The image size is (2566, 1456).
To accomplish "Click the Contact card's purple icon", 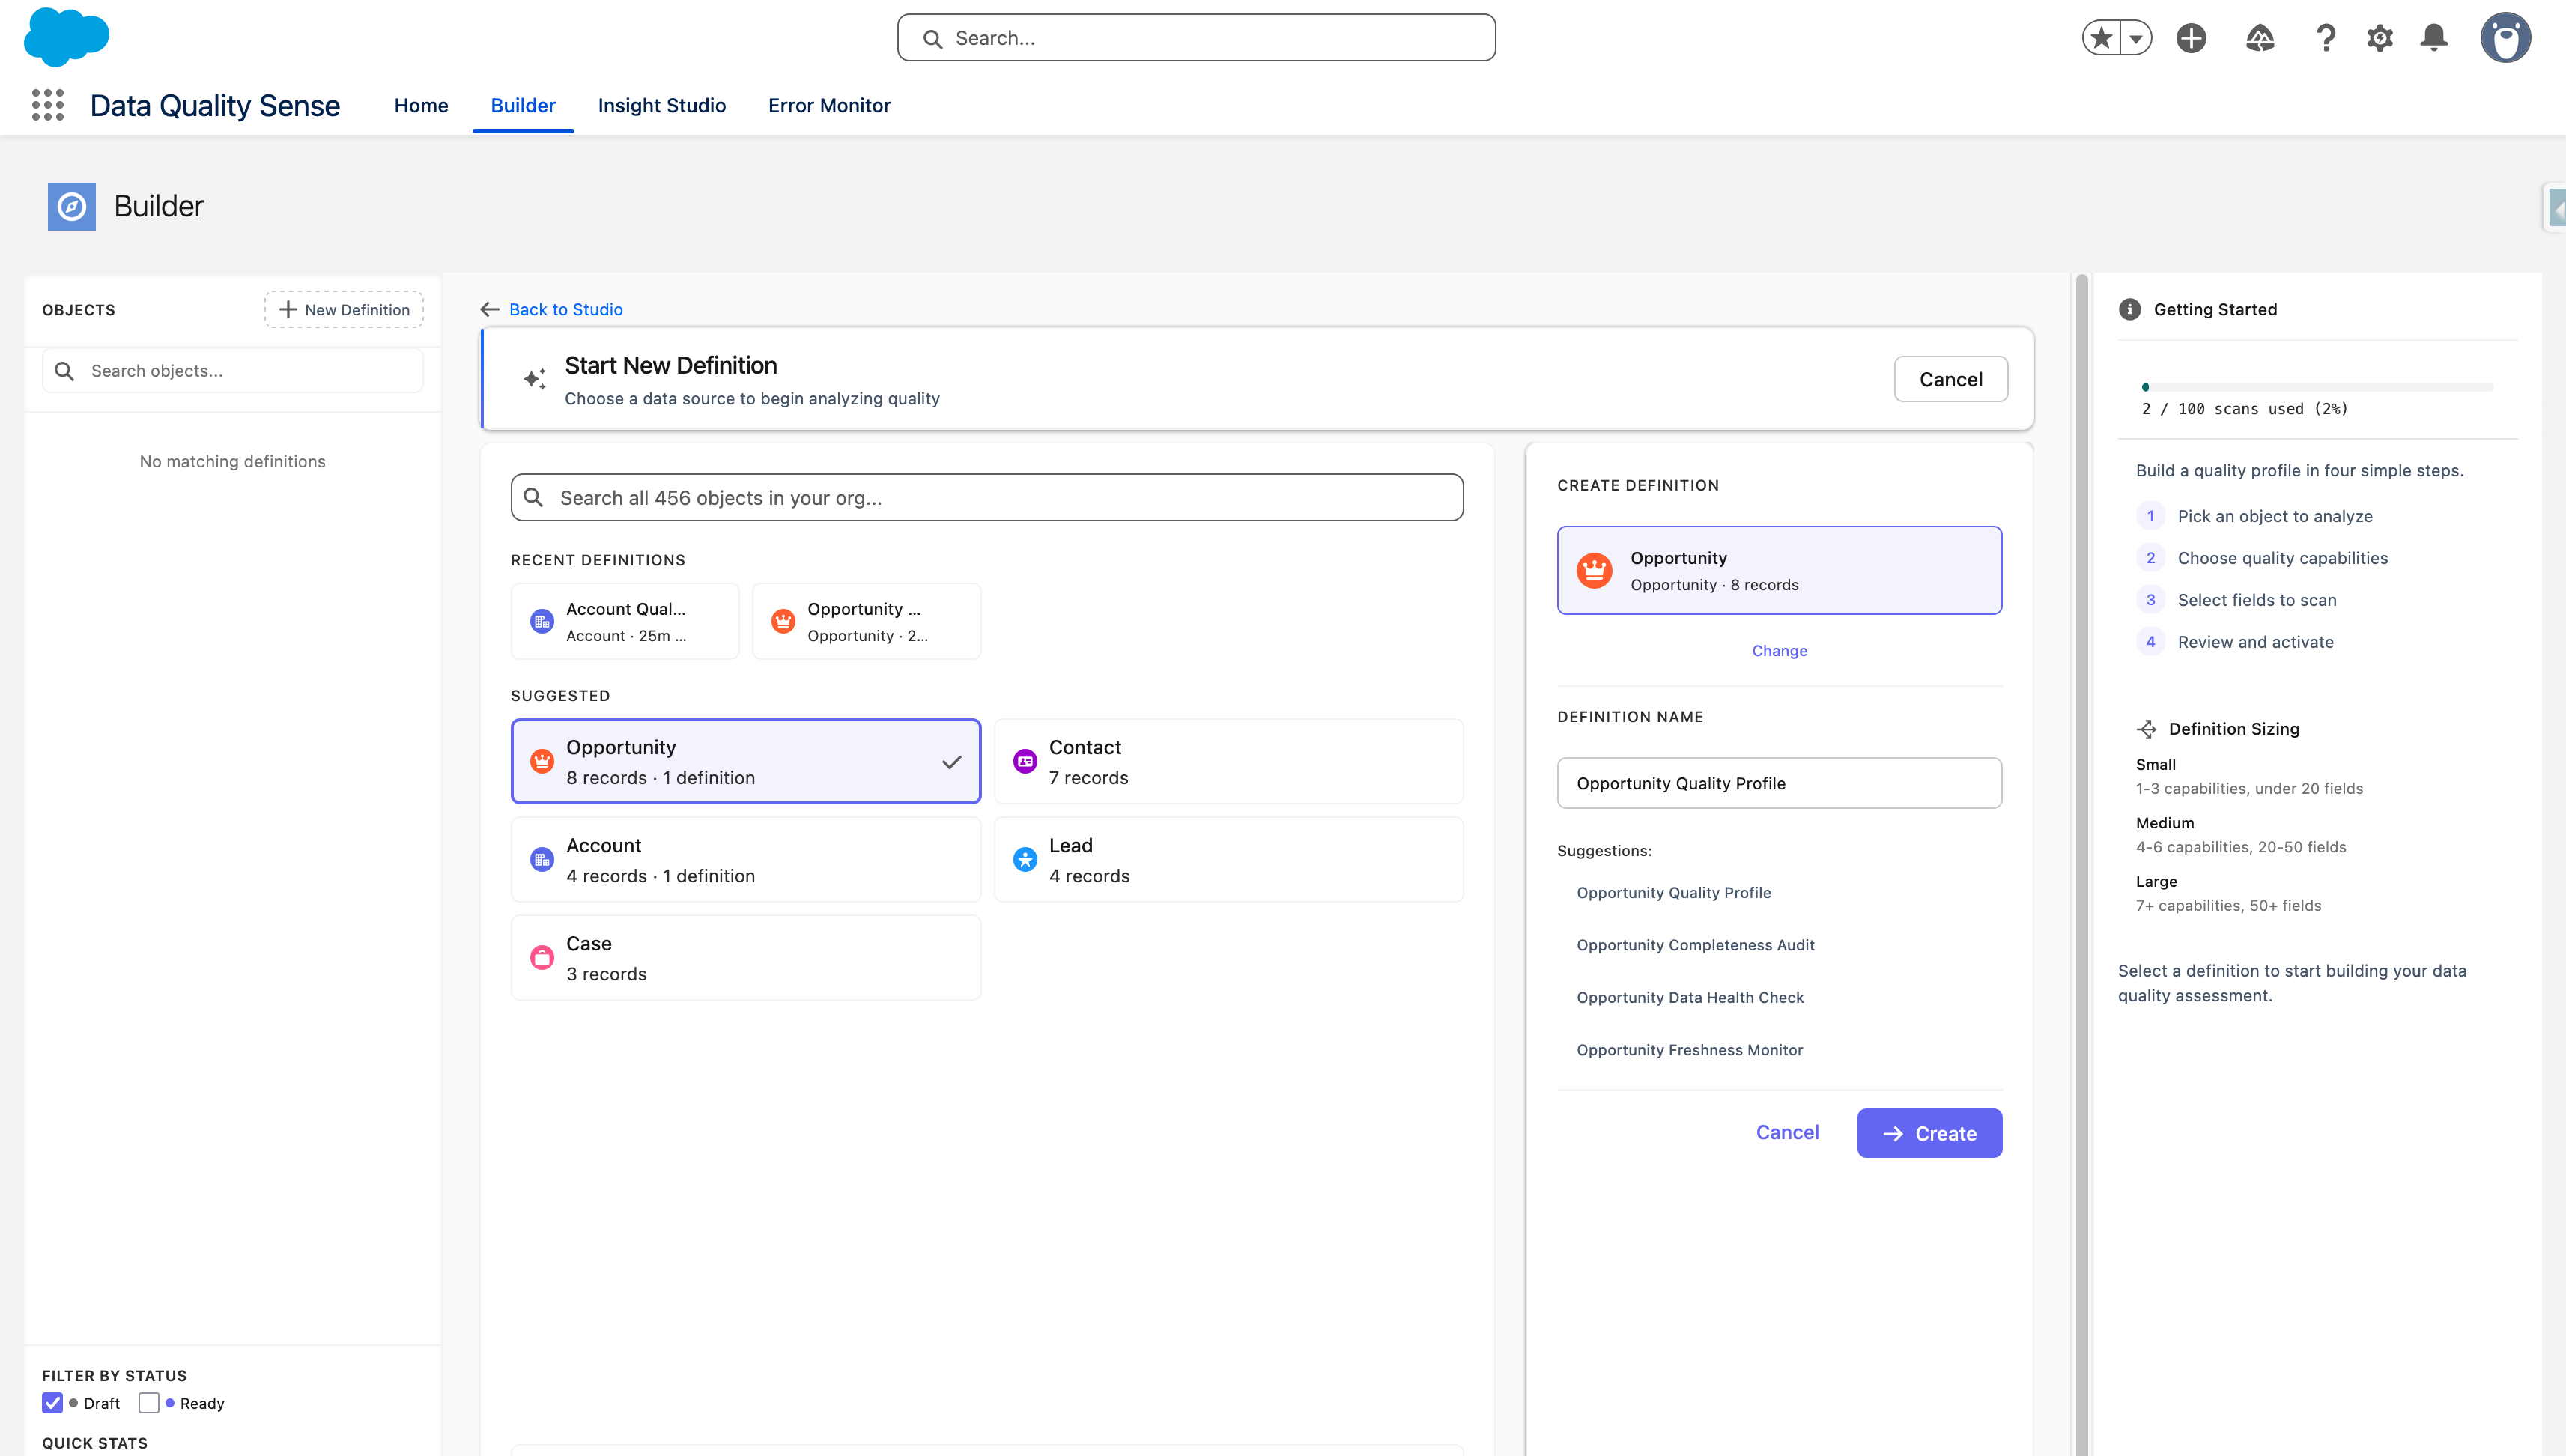I will (1025, 762).
